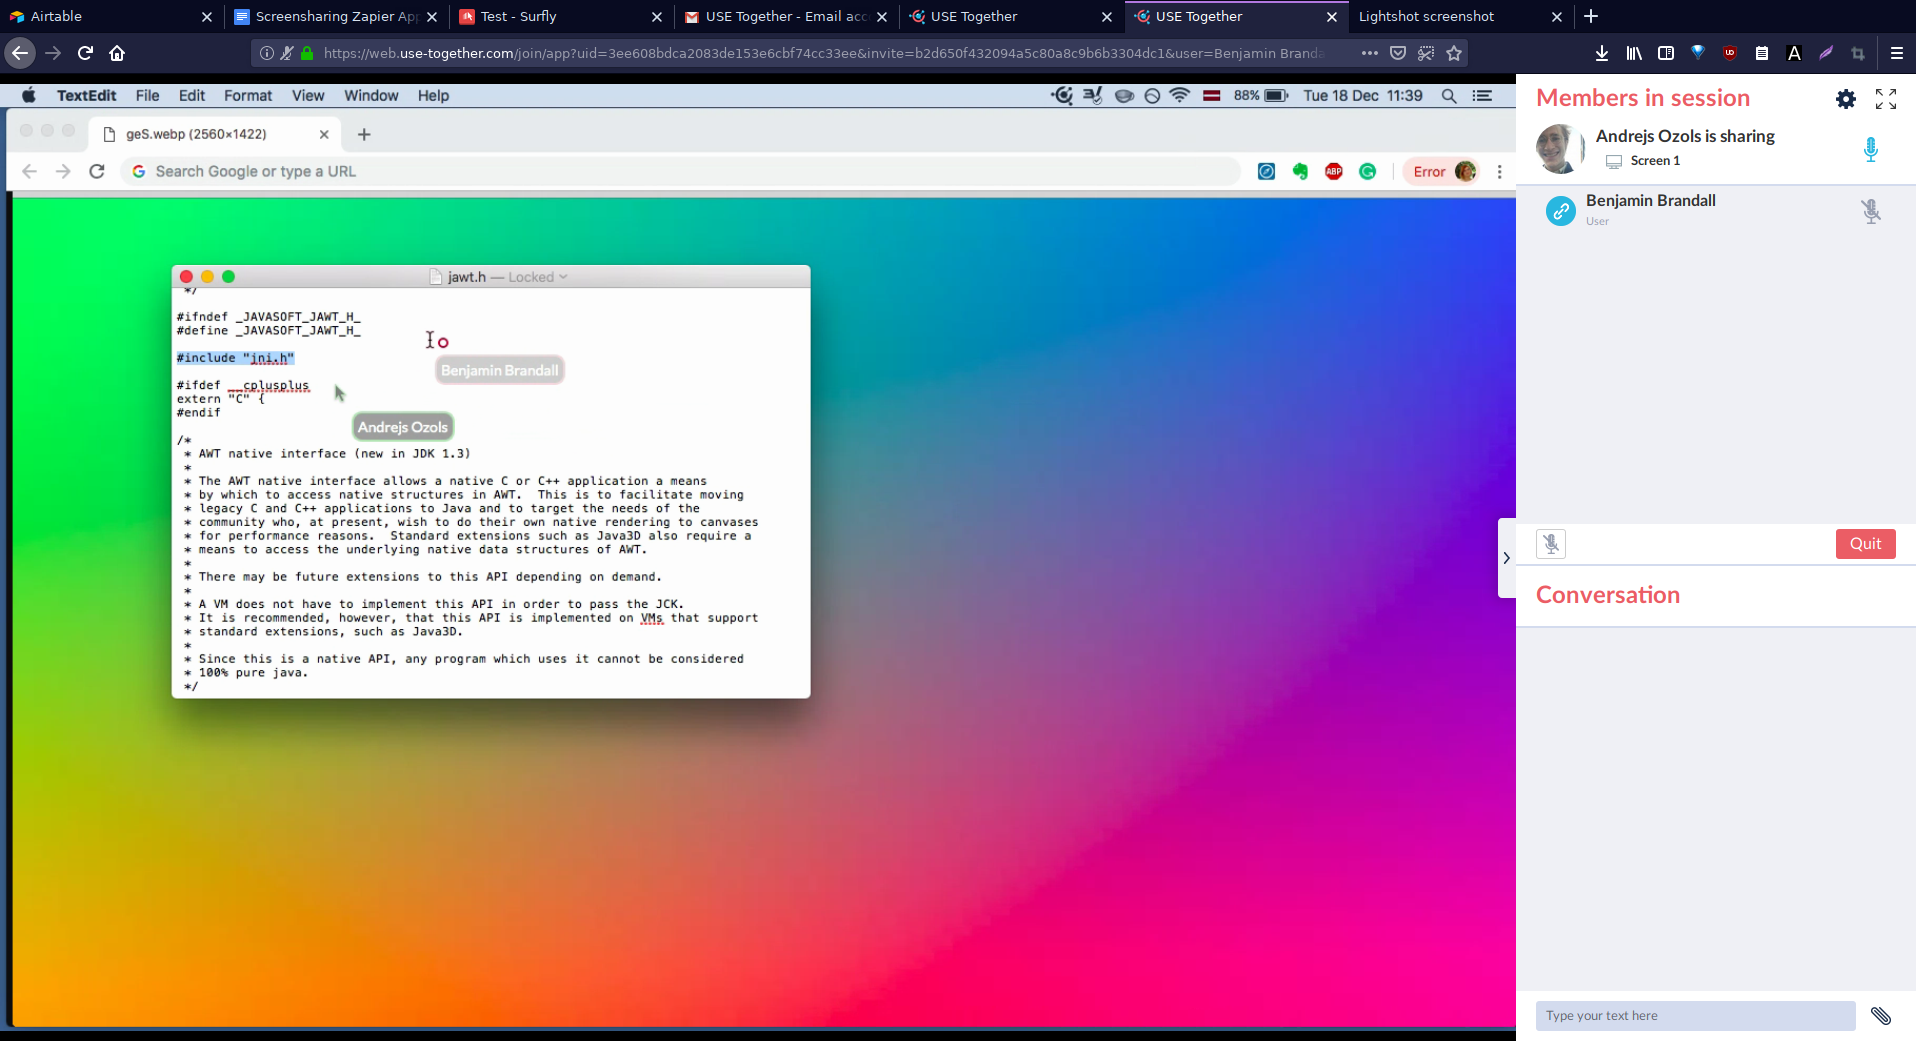Click the AdBlock Plus extension icon

tap(1334, 172)
